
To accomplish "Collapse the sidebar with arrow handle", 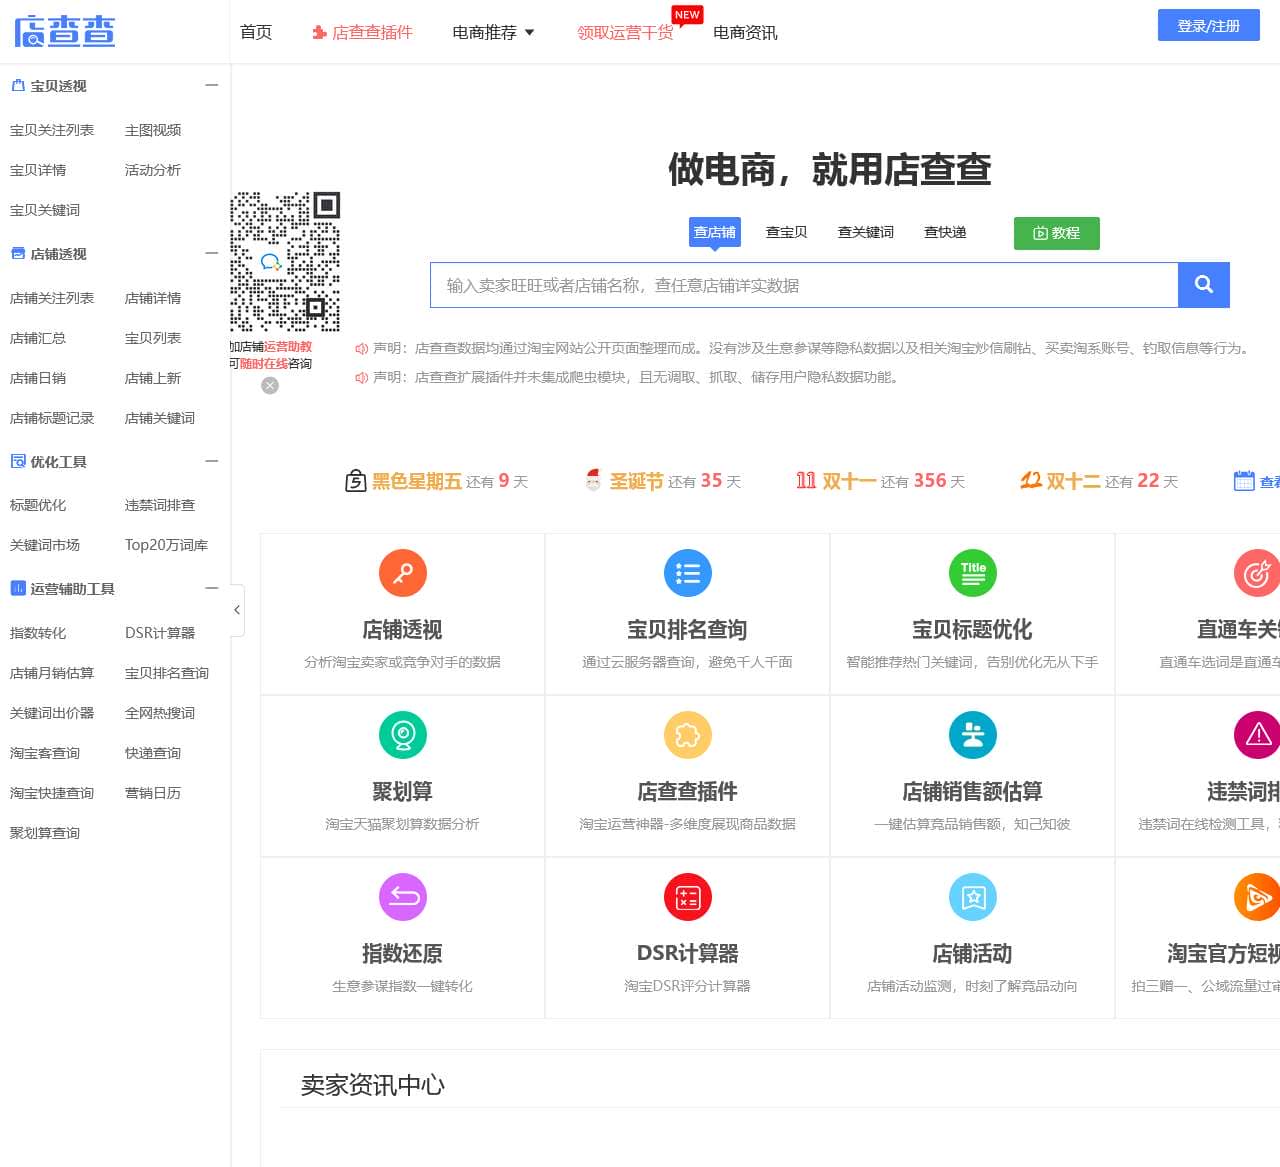I will click(x=237, y=610).
